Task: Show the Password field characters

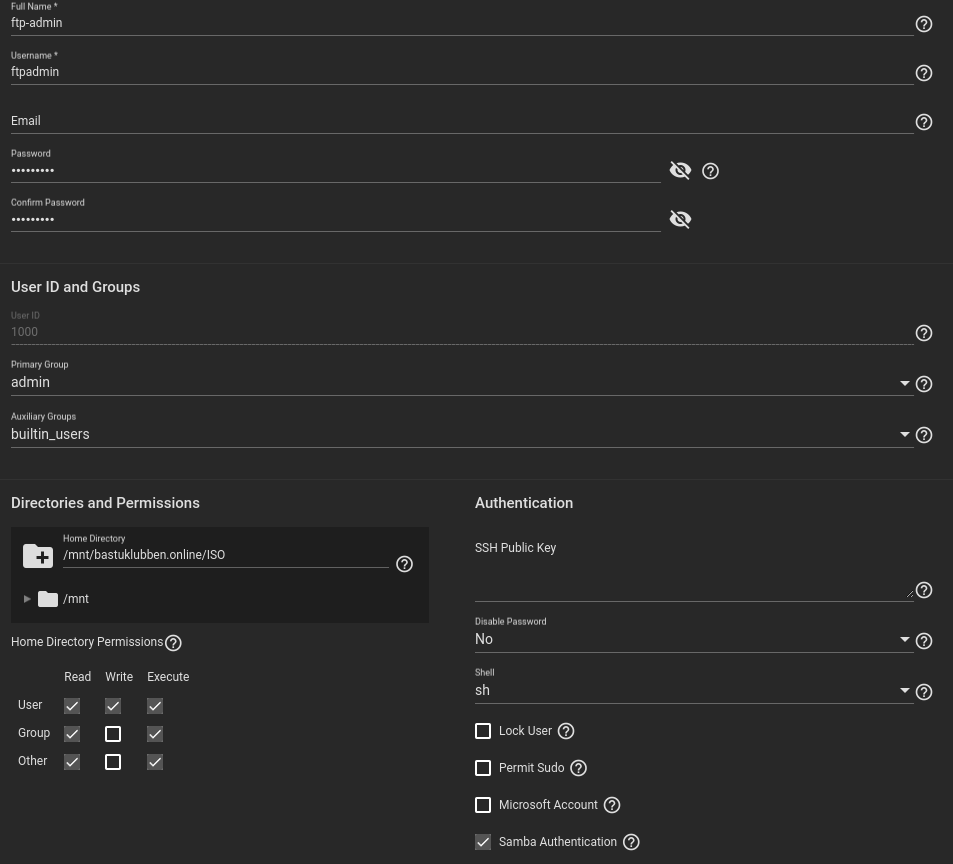Action: (680, 170)
